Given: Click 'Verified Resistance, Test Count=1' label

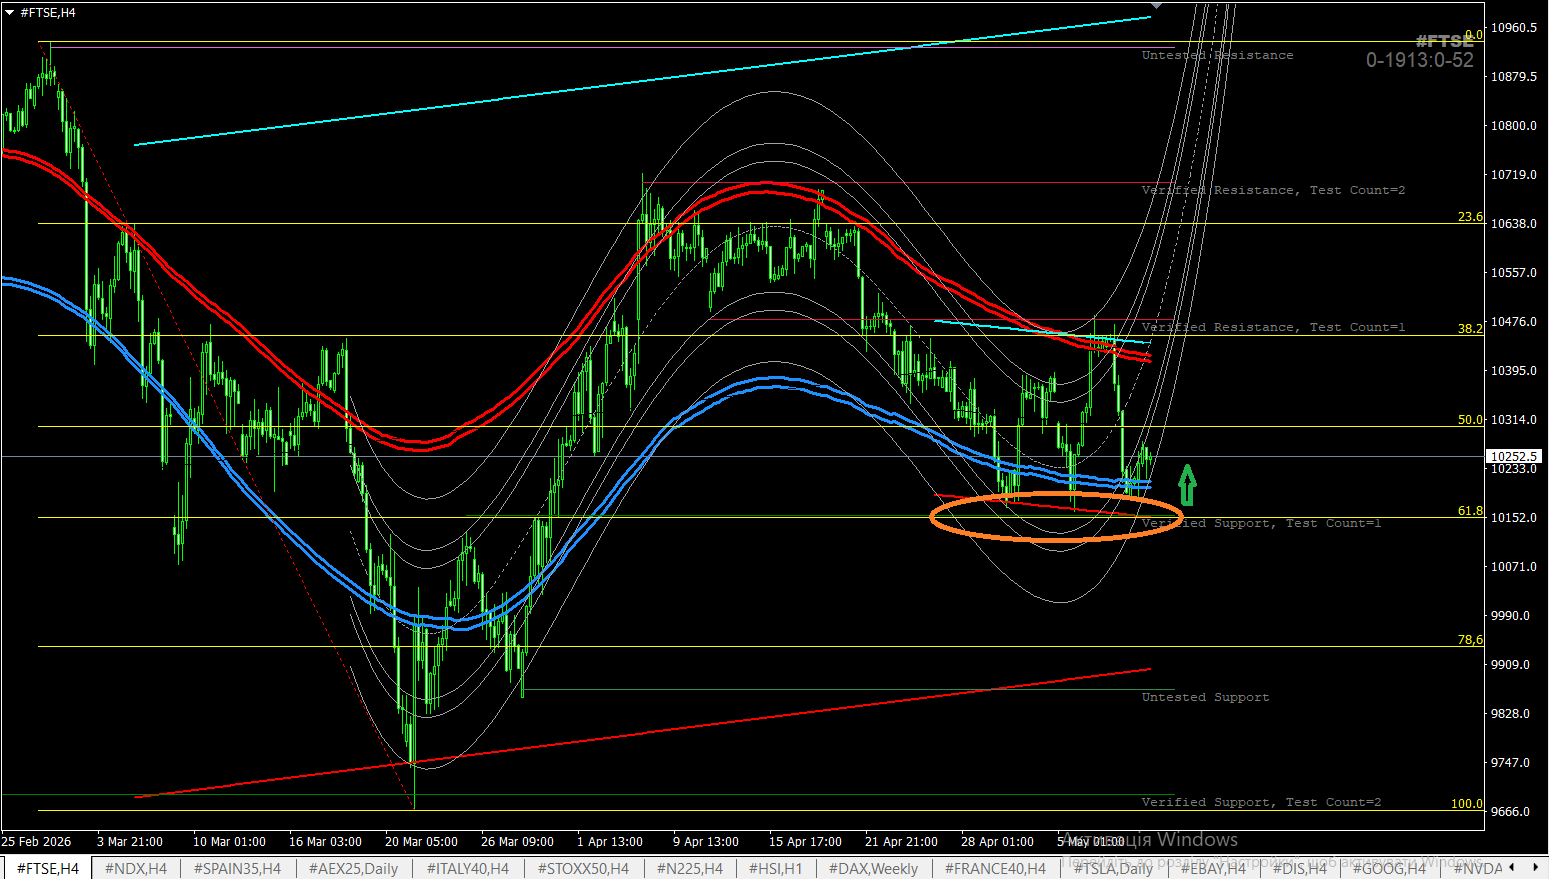Looking at the screenshot, I should pos(1273,327).
